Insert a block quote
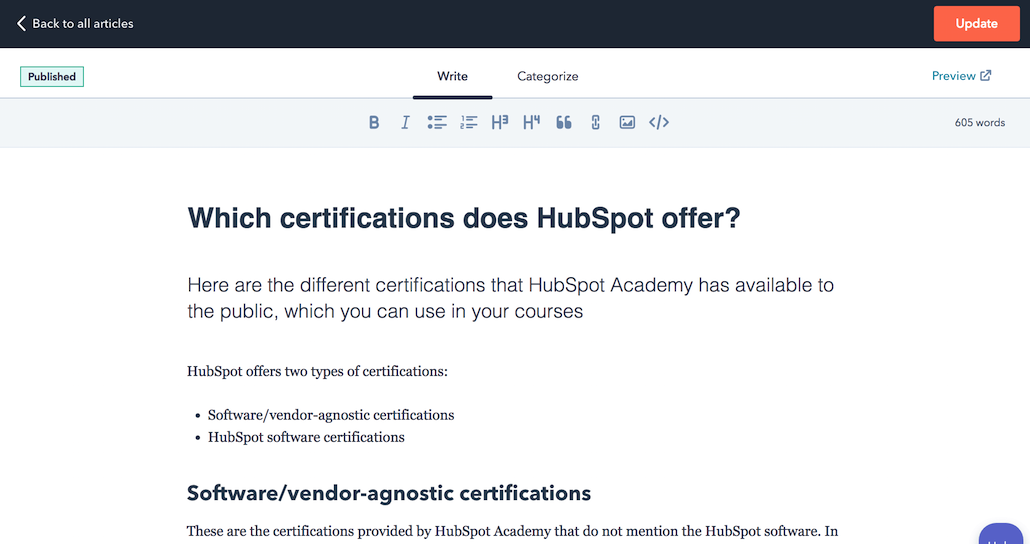Screen dimensions: 1030x544 [x=564, y=122]
